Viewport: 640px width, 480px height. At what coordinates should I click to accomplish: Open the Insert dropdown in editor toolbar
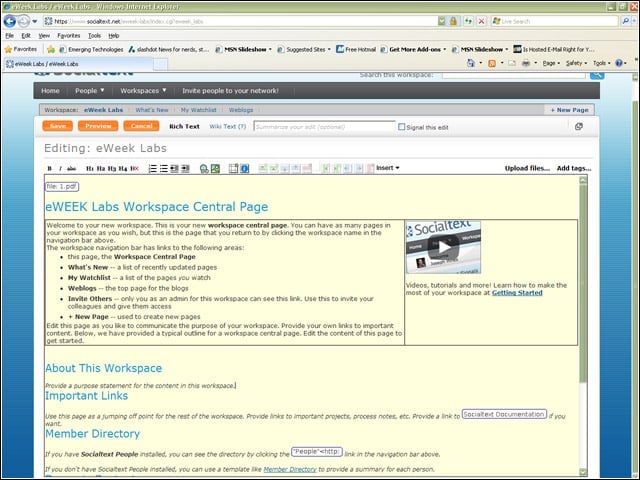387,168
